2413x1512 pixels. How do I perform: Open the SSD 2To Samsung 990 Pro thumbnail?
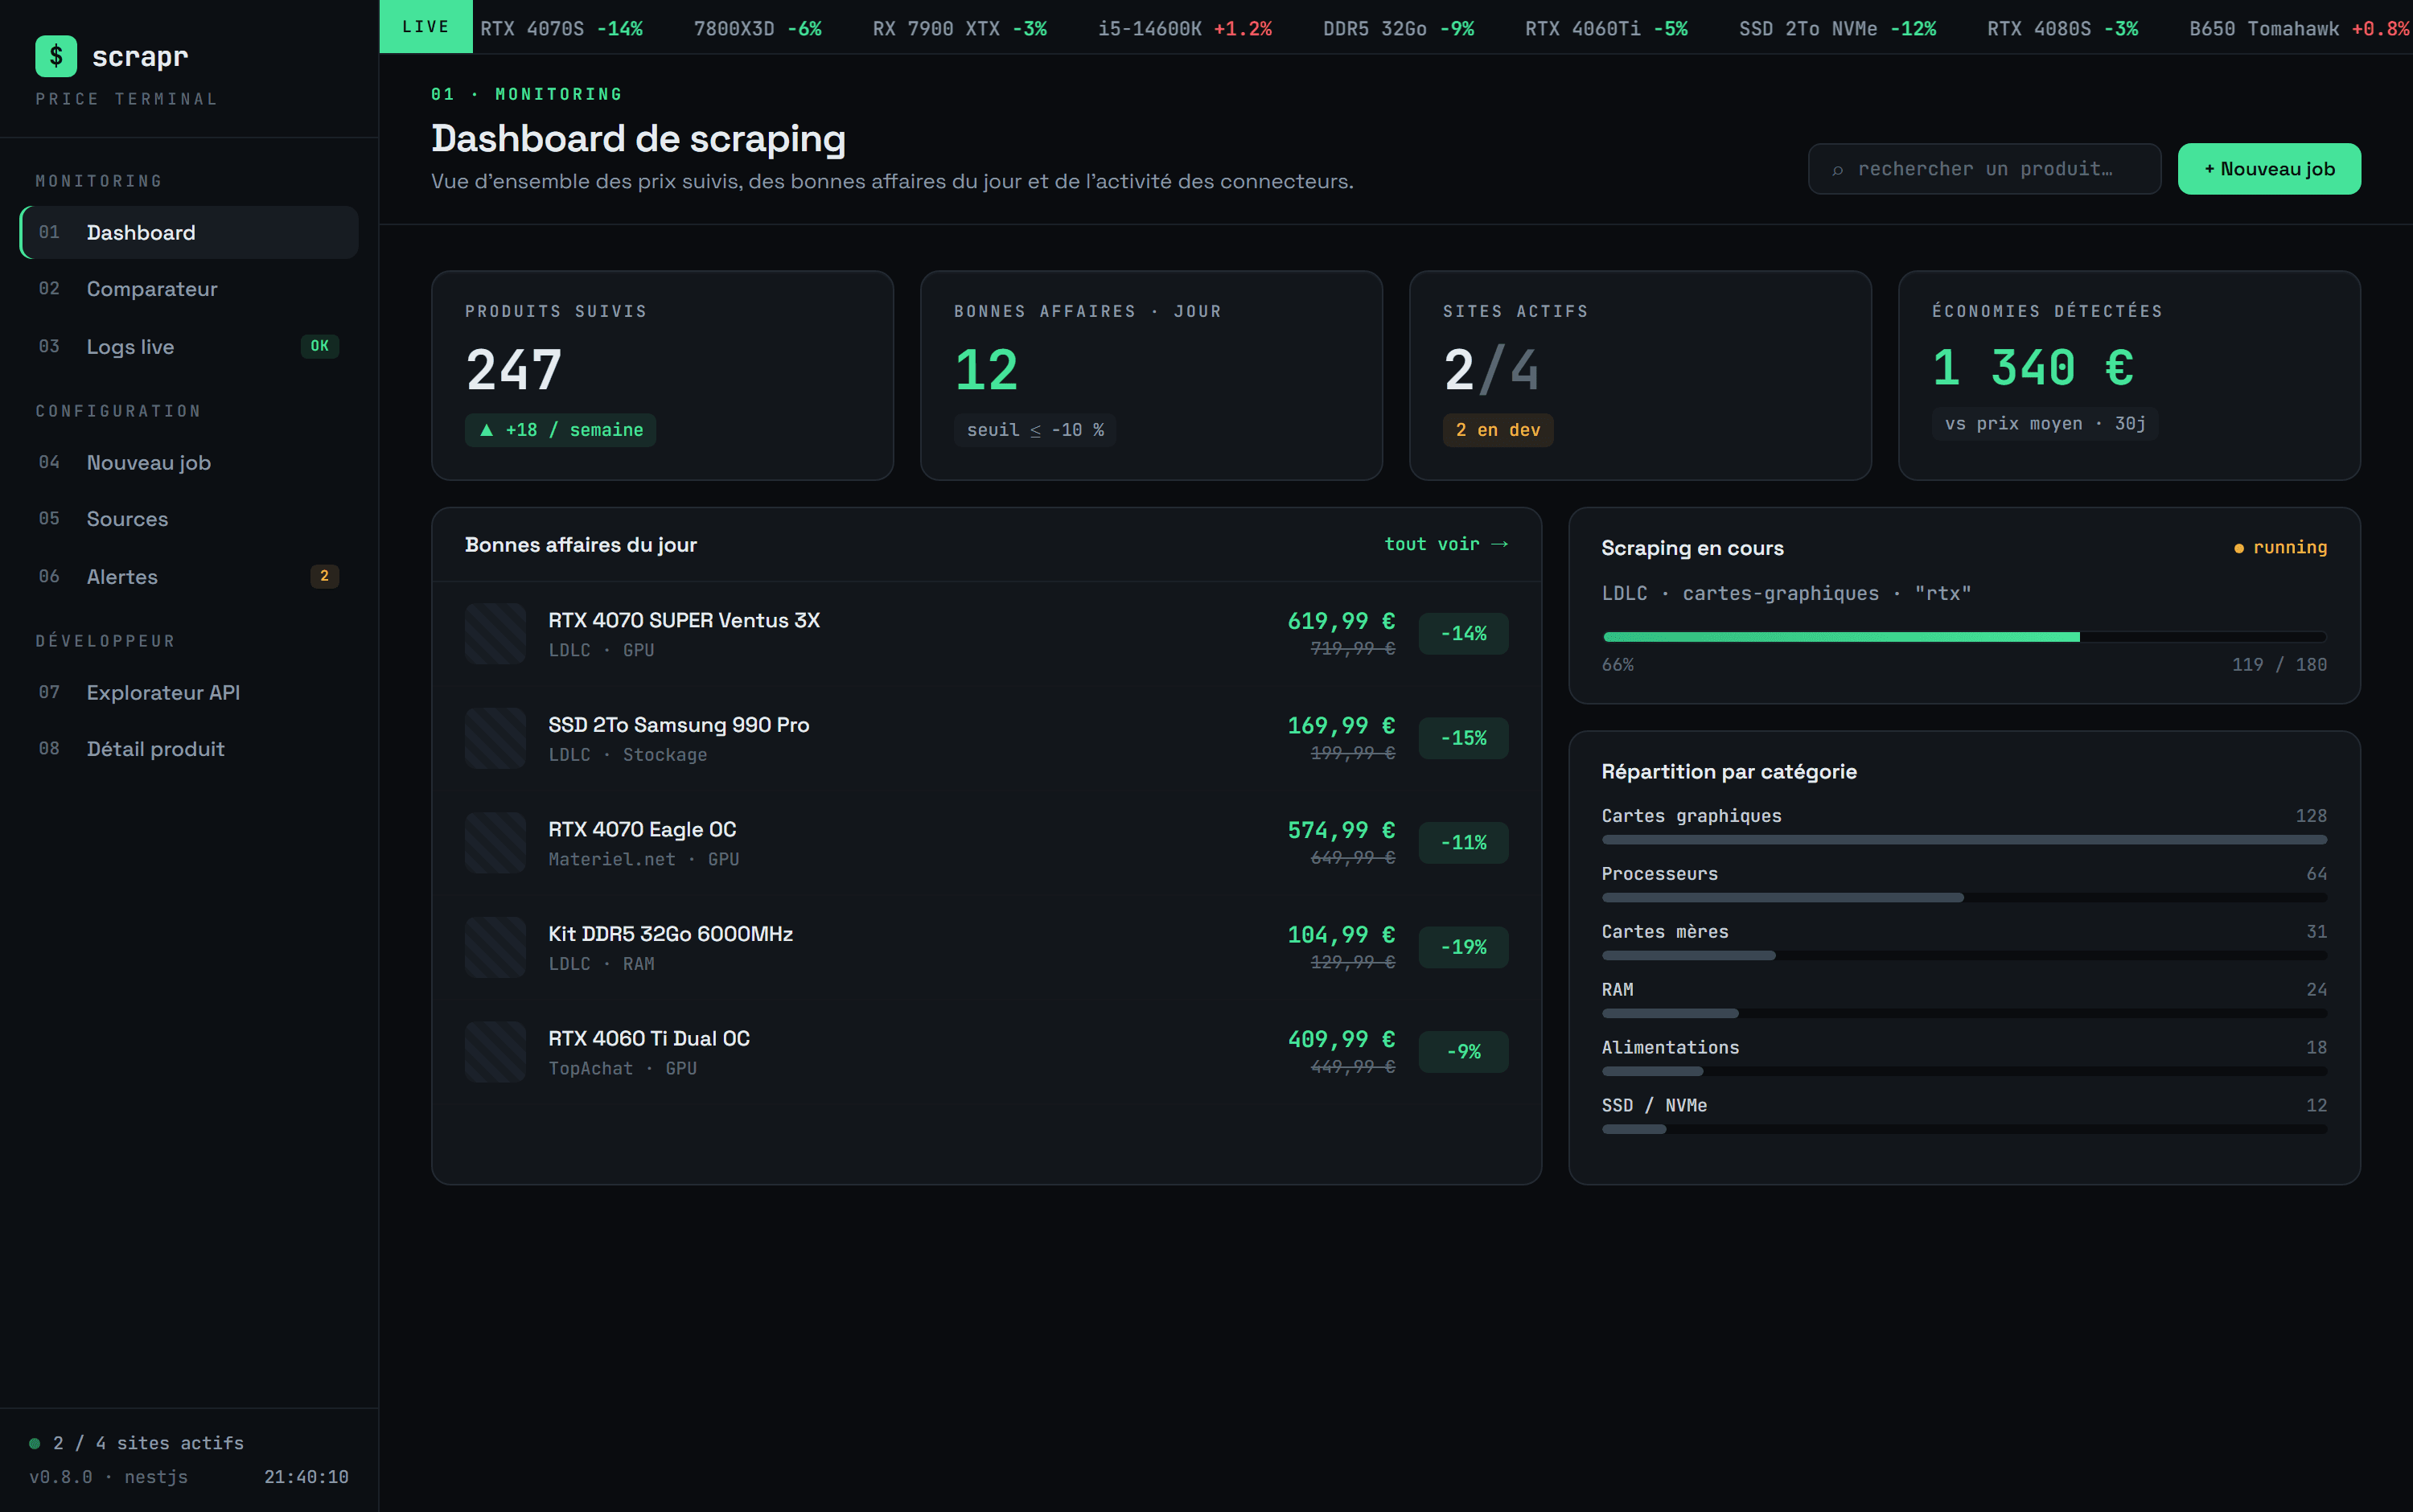click(495, 738)
